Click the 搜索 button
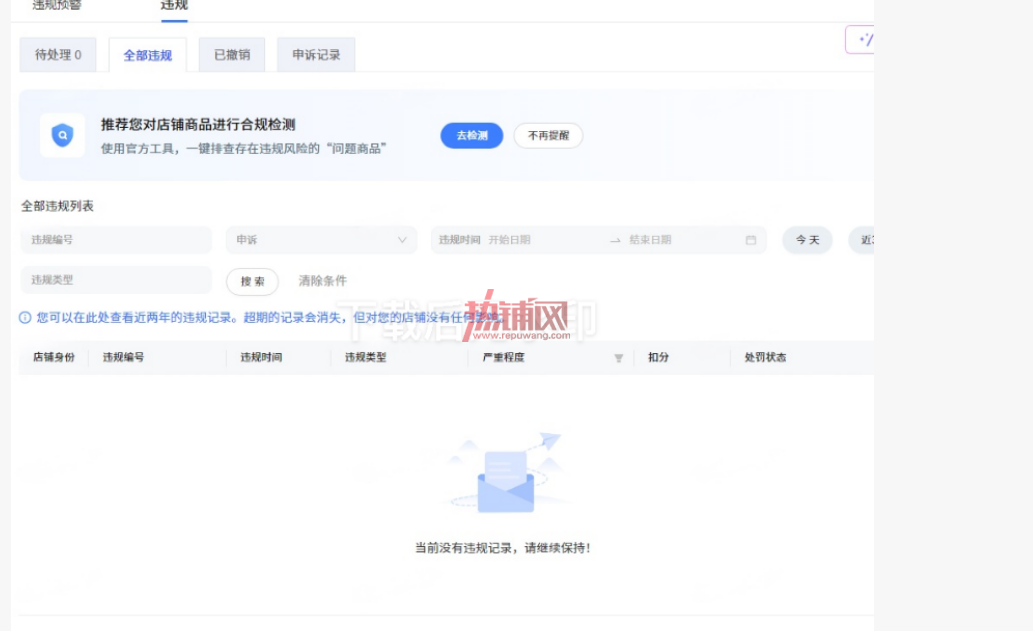This screenshot has width=1033, height=631. click(252, 281)
